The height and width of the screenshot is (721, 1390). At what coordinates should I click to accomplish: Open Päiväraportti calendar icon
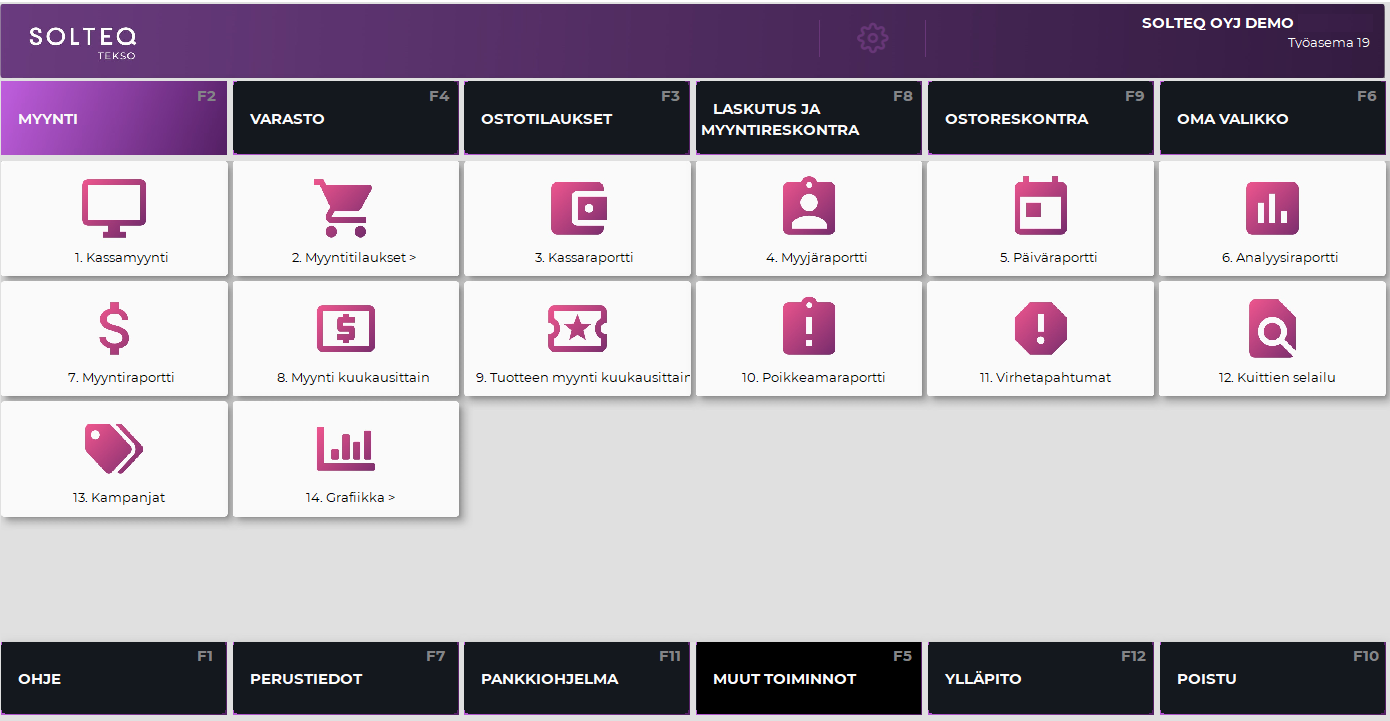click(x=1041, y=206)
